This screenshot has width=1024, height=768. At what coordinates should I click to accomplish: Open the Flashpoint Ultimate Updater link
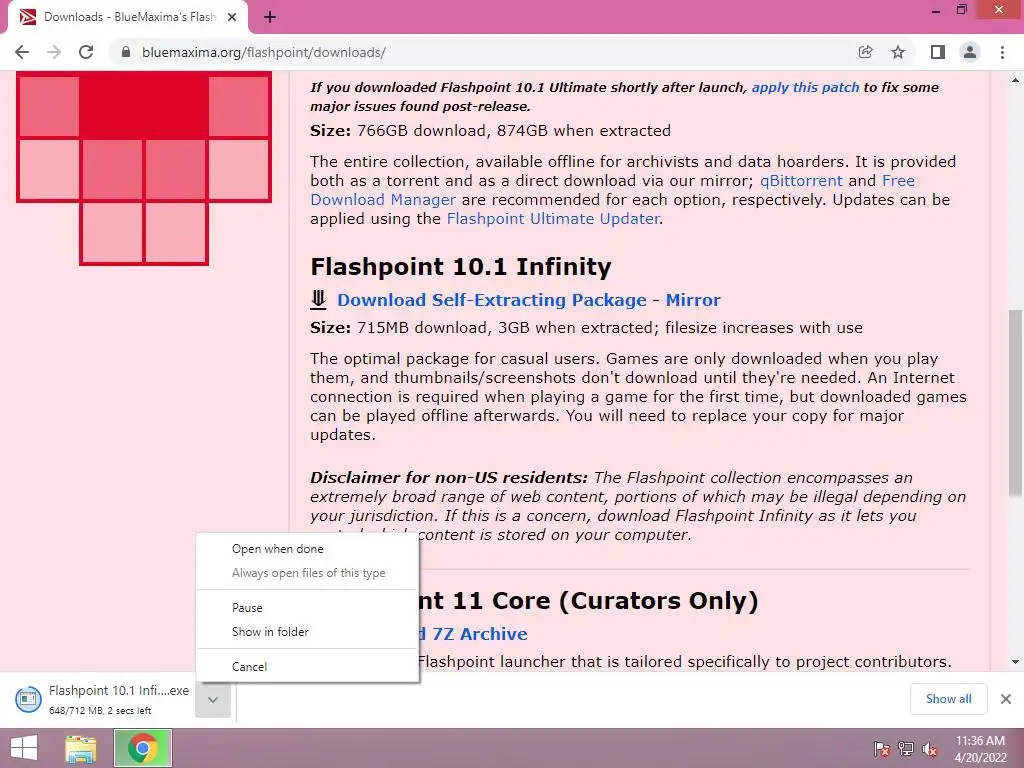[x=552, y=219]
